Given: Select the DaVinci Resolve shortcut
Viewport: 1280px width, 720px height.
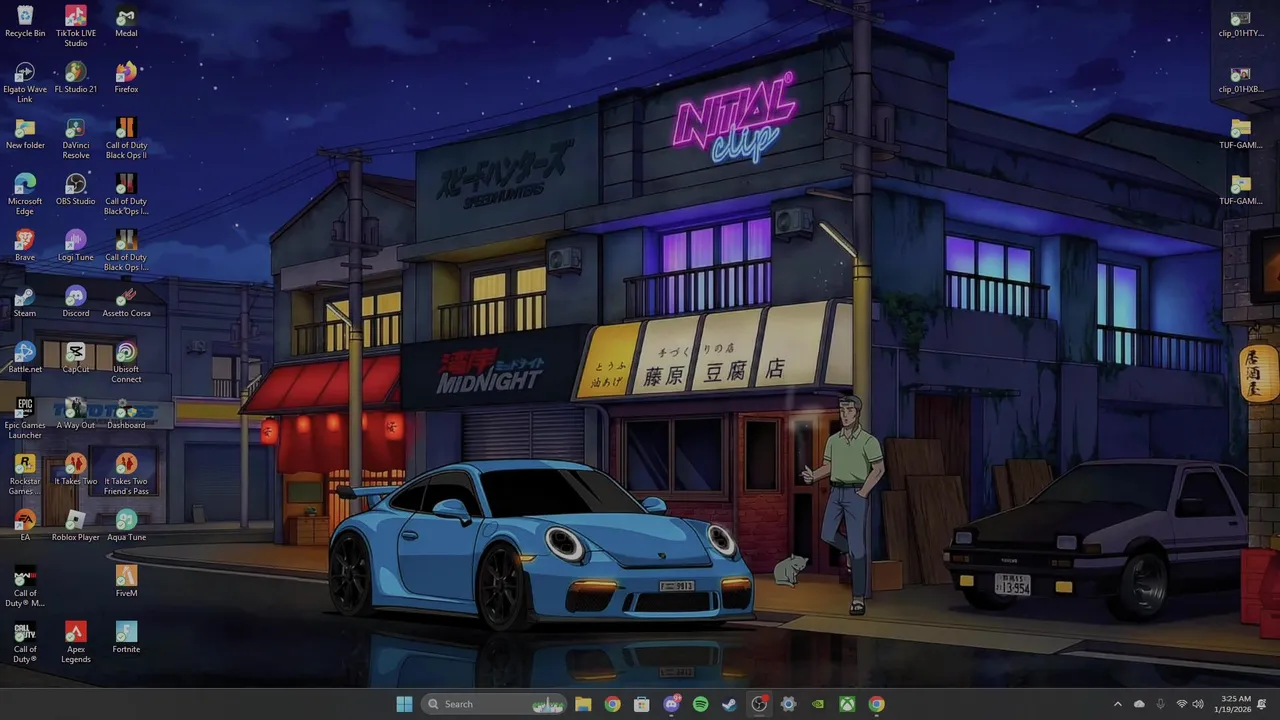Looking at the screenshot, I should tap(76, 139).
